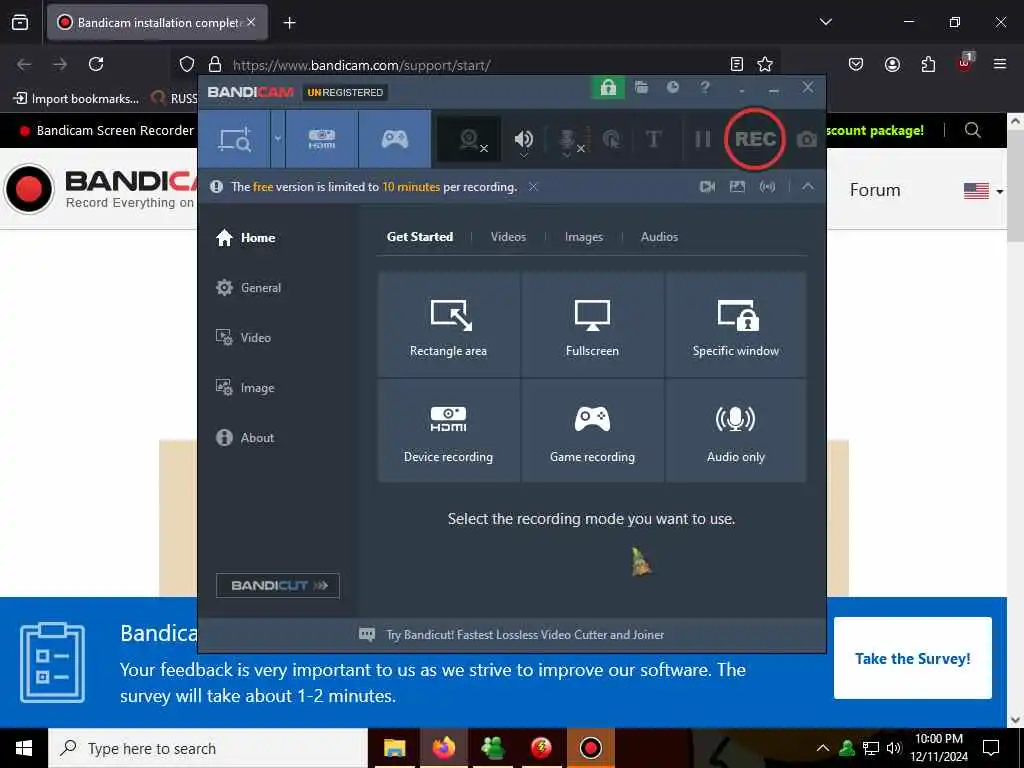Toggle Firefox reader view icon
1024x768 pixels.
pyautogui.click(x=737, y=64)
